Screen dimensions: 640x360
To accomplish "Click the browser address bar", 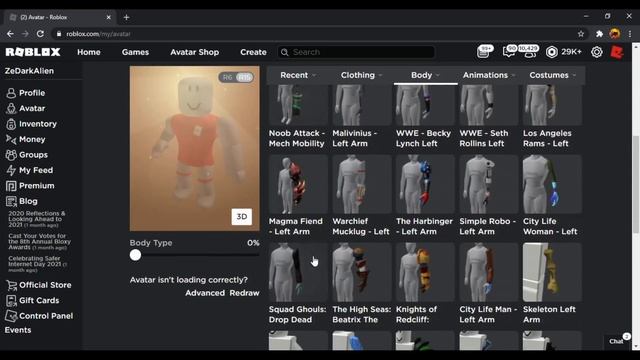I will point(314,34).
